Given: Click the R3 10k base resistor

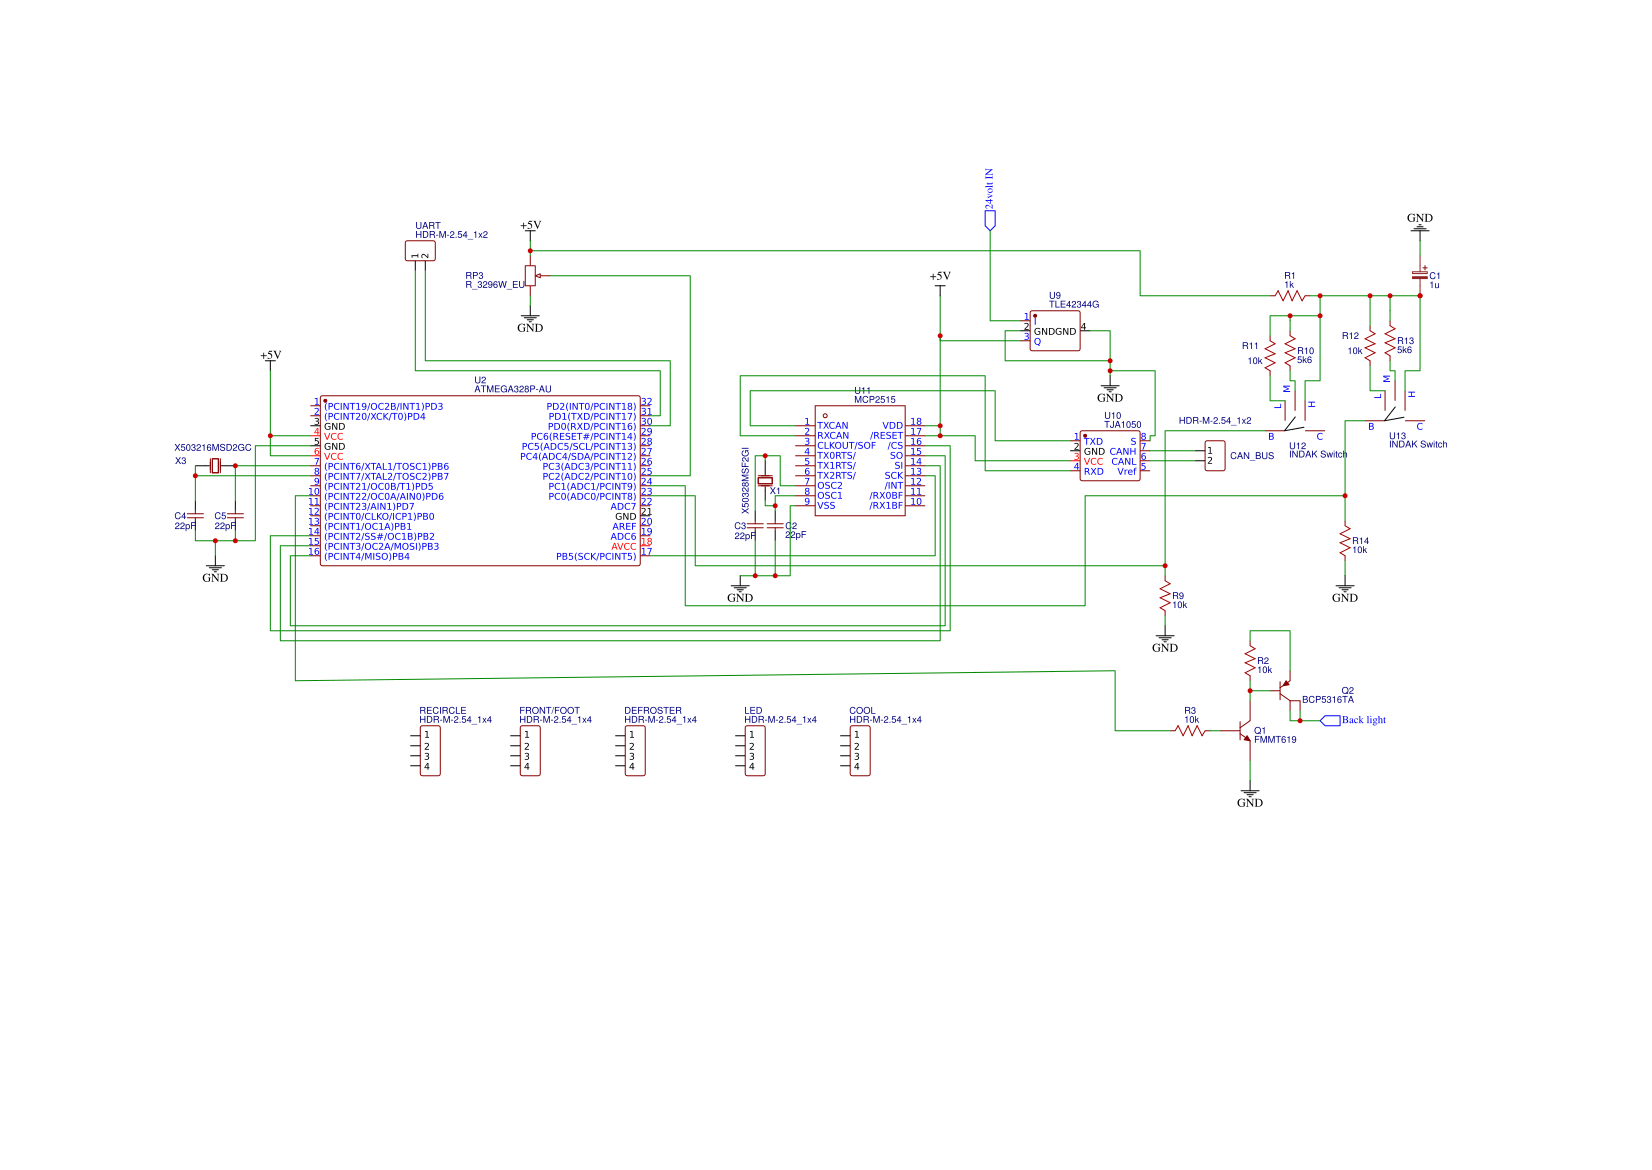Looking at the screenshot, I should point(1190,731).
